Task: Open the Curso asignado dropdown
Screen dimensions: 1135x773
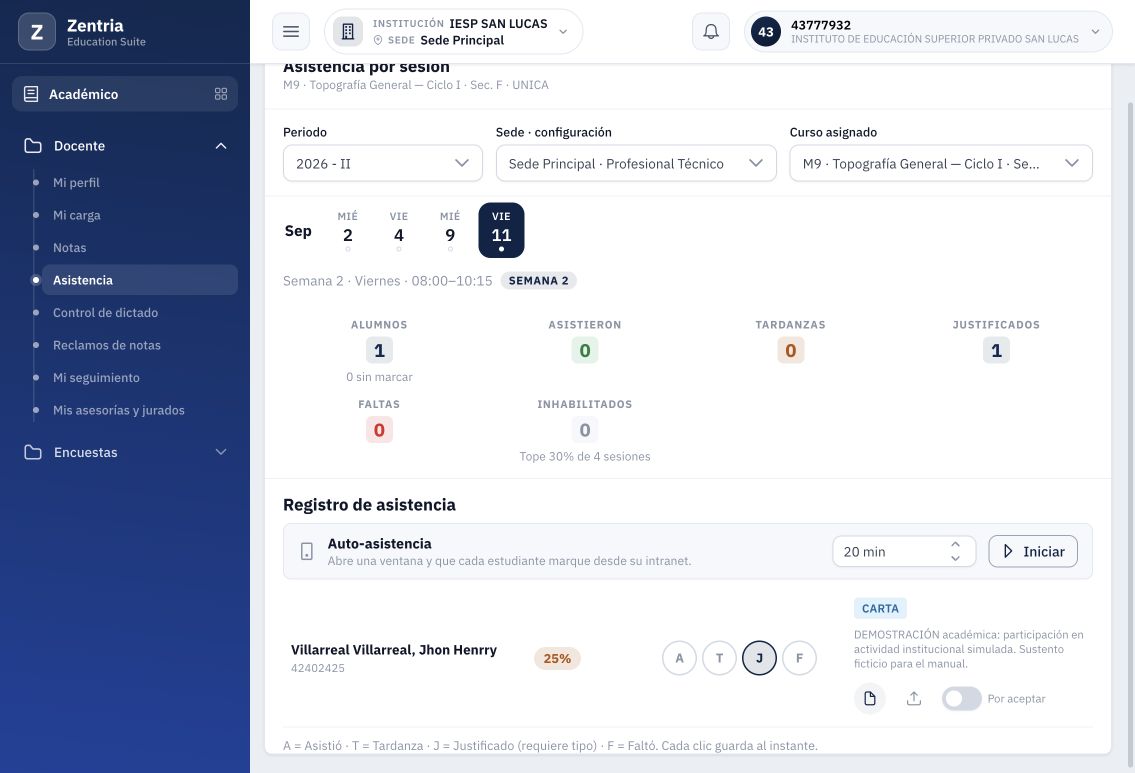Action: 940,164
